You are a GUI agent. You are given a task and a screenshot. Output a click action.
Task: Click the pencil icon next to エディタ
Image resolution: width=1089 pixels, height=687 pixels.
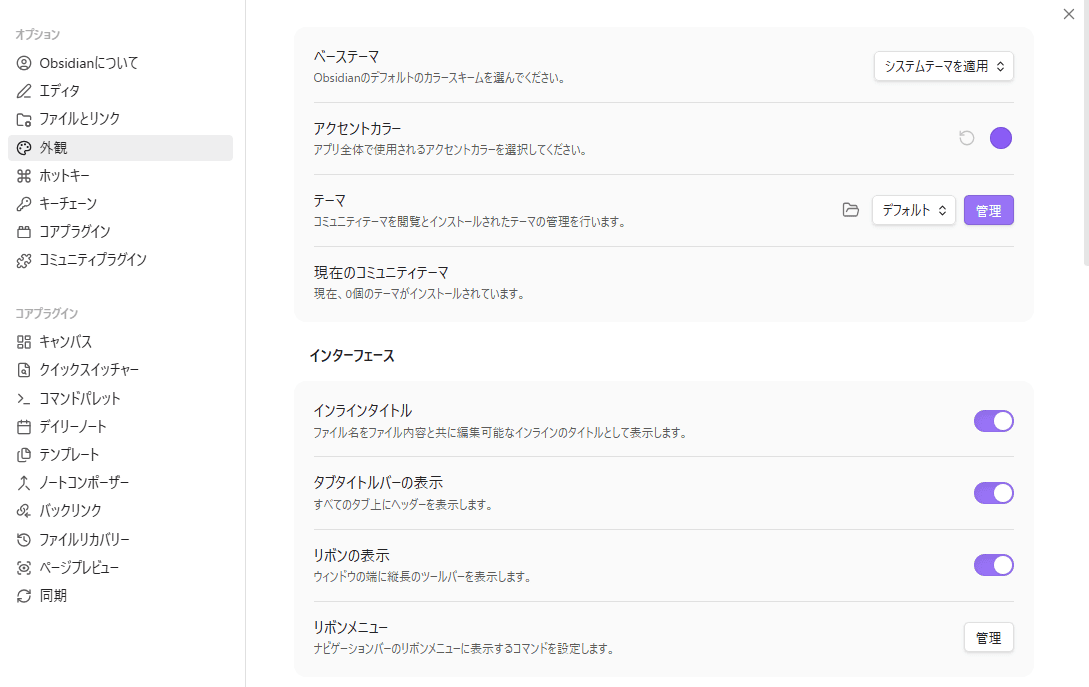[x=22, y=90]
